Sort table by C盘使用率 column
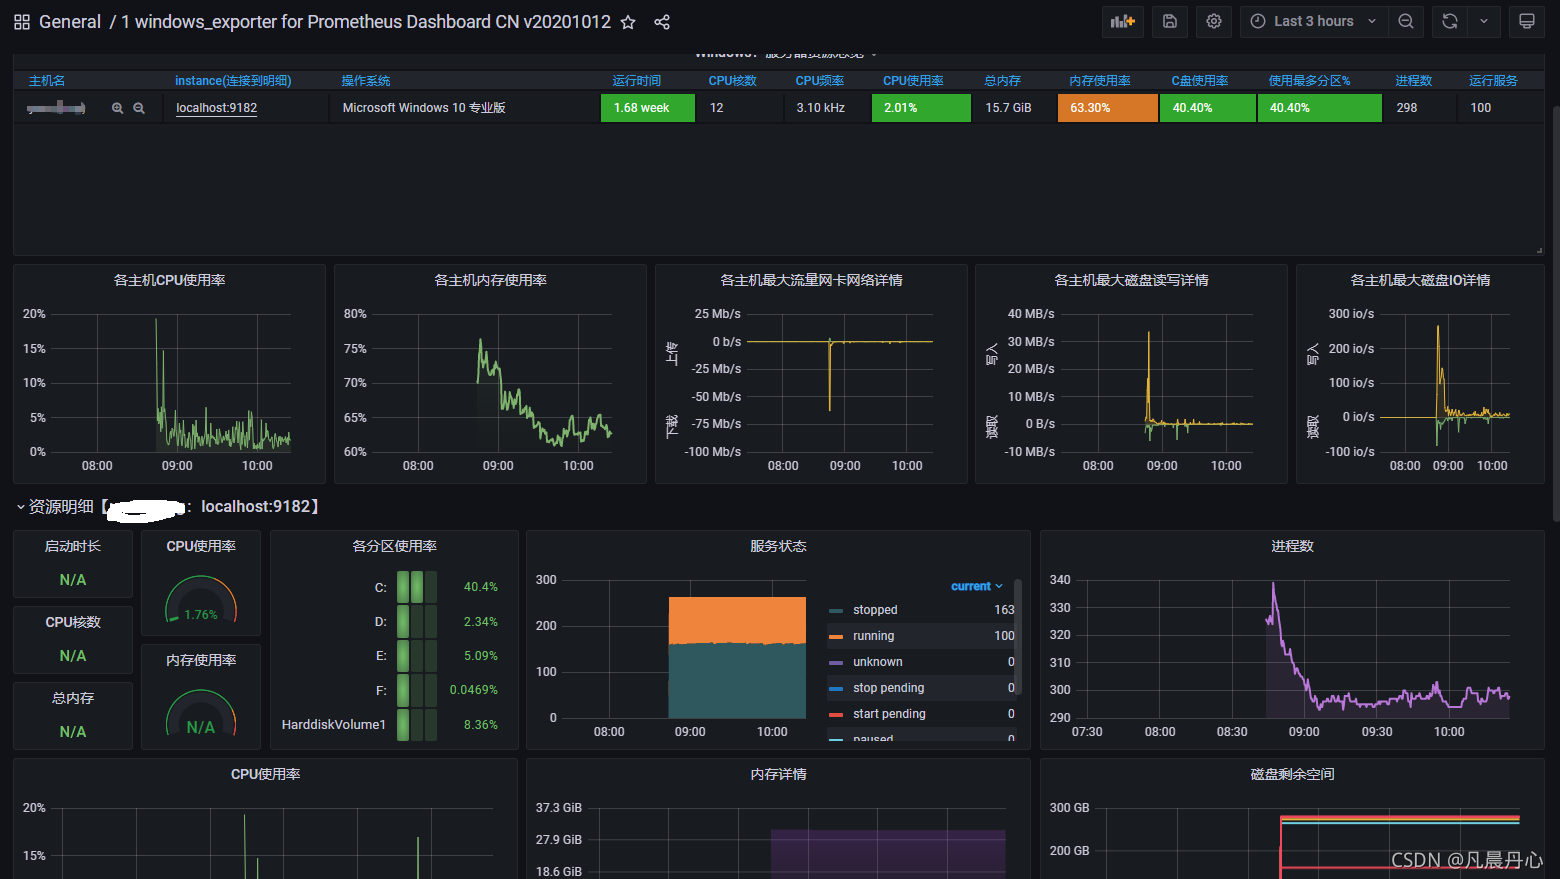Image resolution: width=1560 pixels, height=879 pixels. tap(1200, 81)
